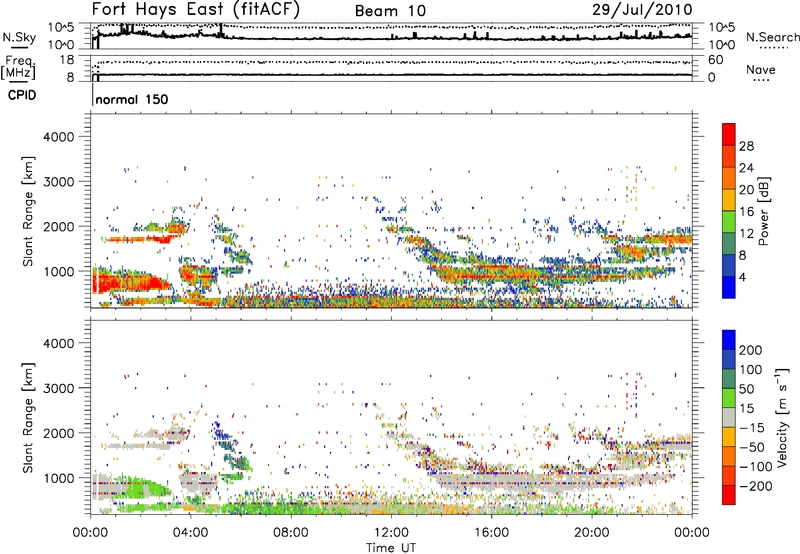800x554 pixels.
Task: Click the "-50" velocity colorbar label
Action: 752,447
